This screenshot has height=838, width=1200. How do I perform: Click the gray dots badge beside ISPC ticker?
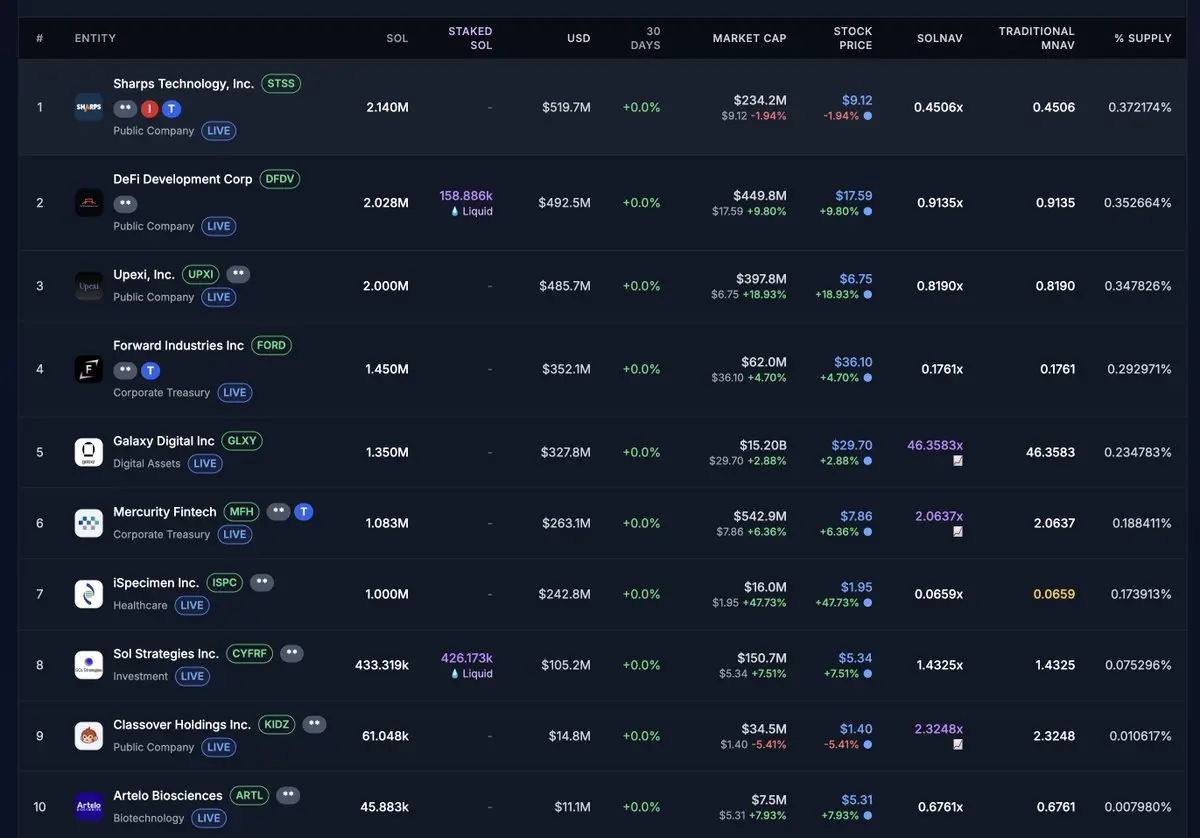261,582
